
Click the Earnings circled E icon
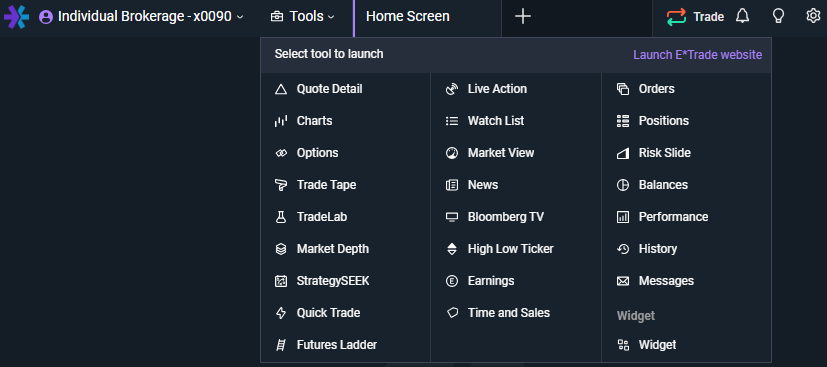[452, 282]
